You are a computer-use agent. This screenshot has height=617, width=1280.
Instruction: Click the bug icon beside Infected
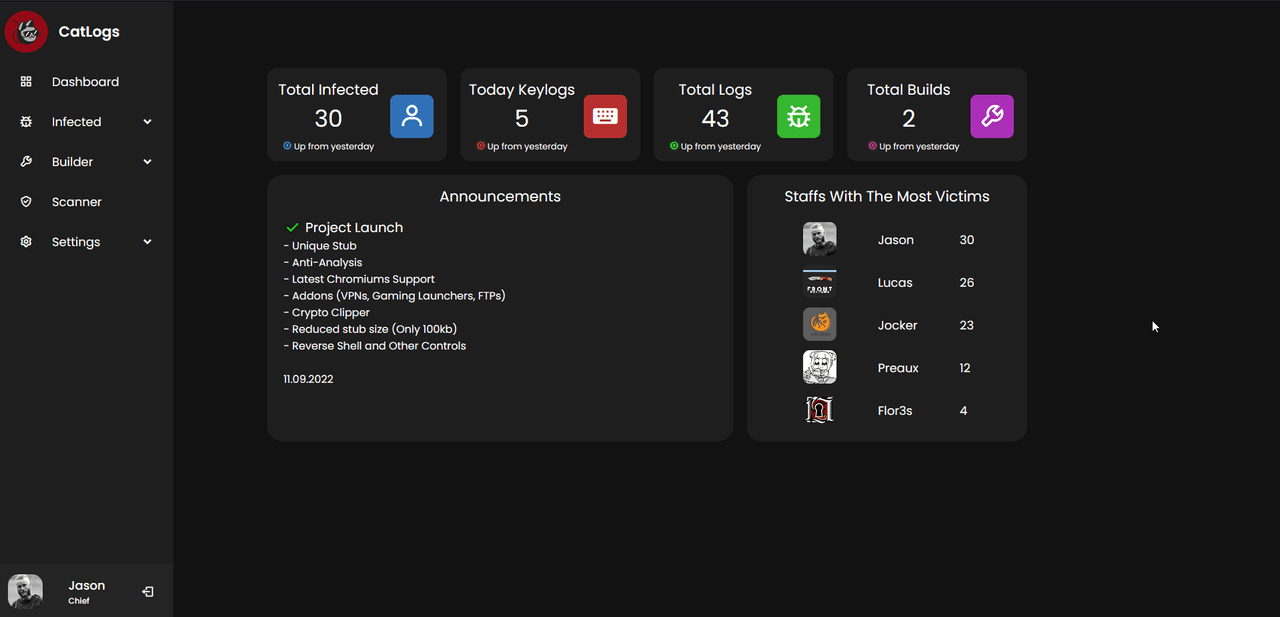[26, 122]
